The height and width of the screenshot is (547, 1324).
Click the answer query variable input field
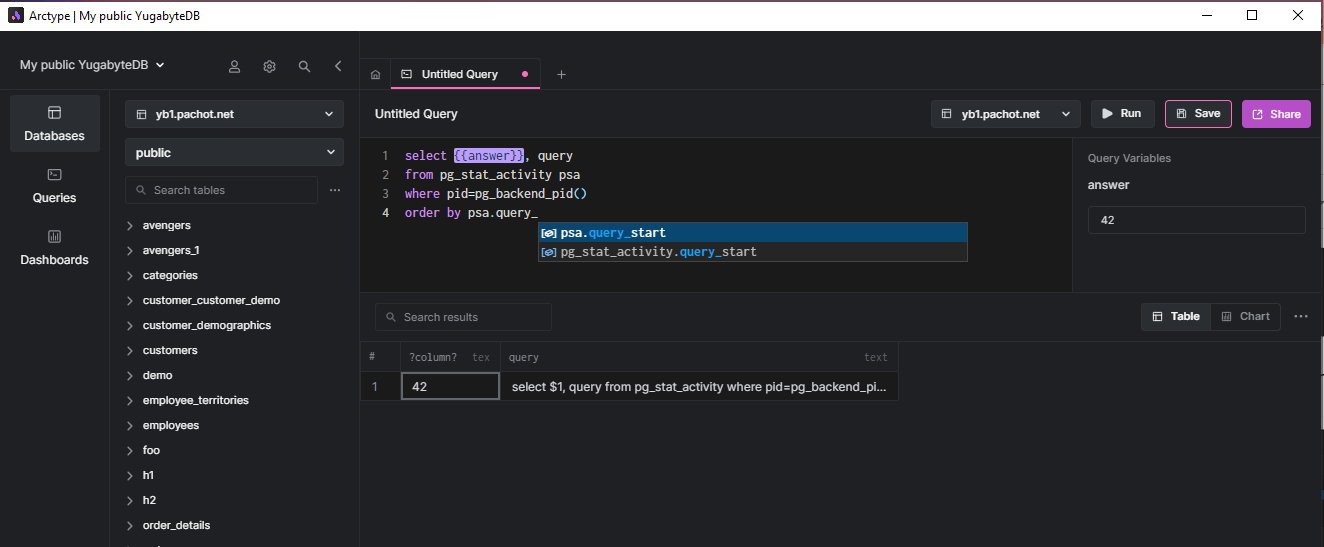click(1196, 220)
